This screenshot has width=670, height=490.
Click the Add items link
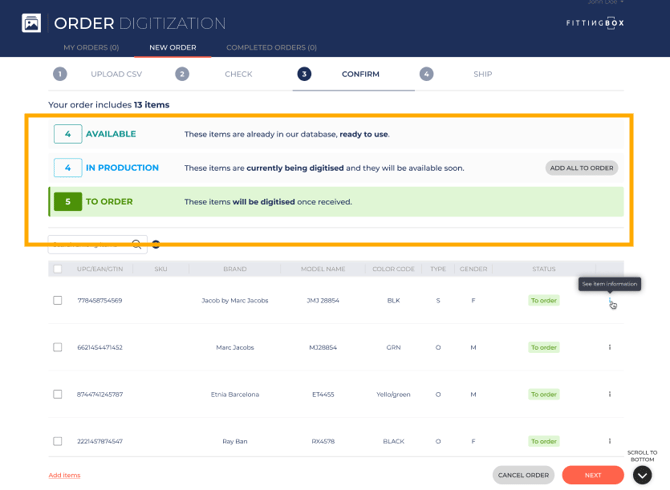coord(64,475)
